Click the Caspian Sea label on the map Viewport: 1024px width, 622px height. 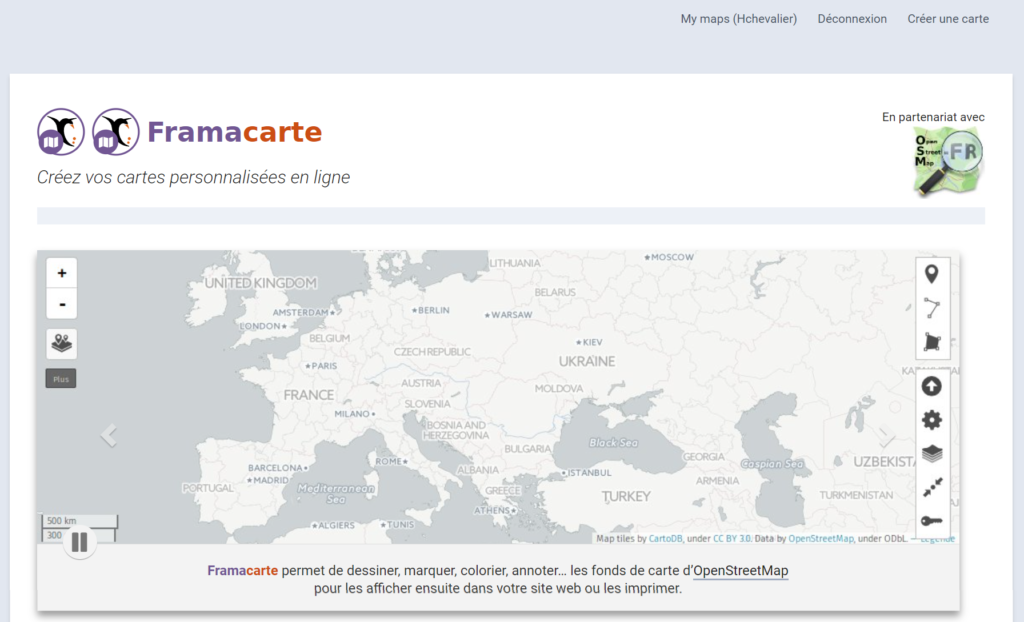772,464
